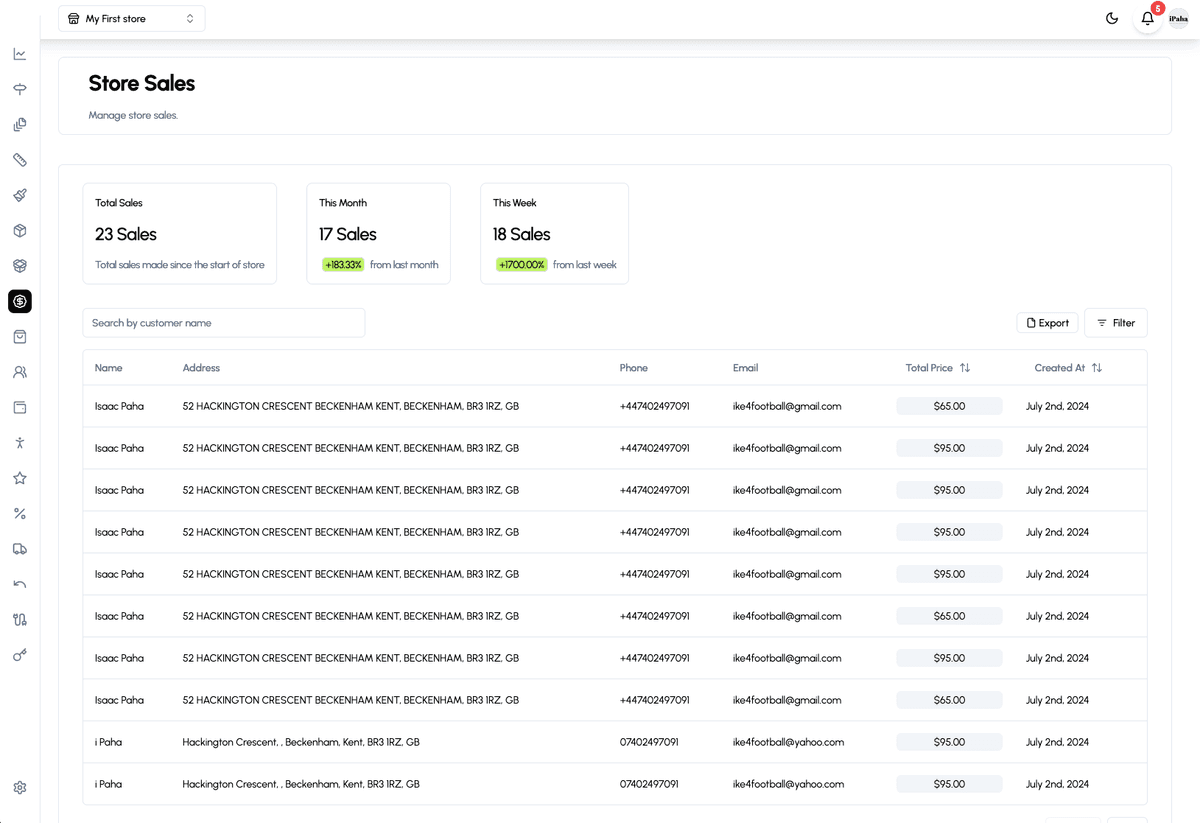This screenshot has width=1200, height=823.
Task: Select the percent discounts icon
Action: tap(20, 513)
